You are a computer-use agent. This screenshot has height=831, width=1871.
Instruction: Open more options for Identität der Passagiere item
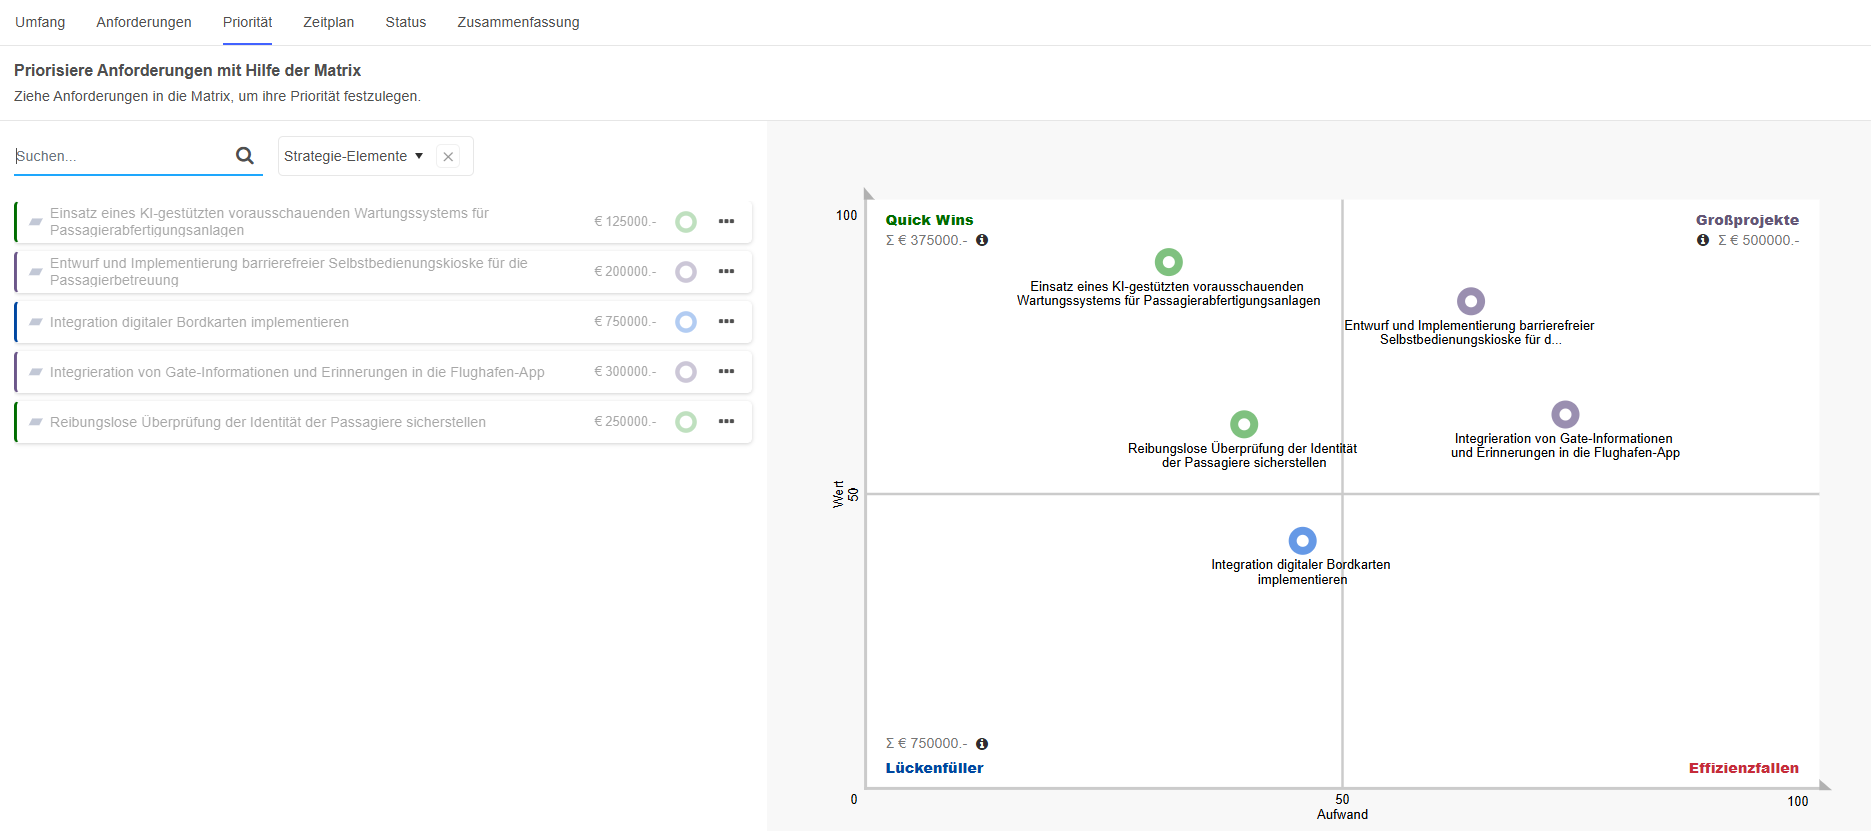click(726, 421)
